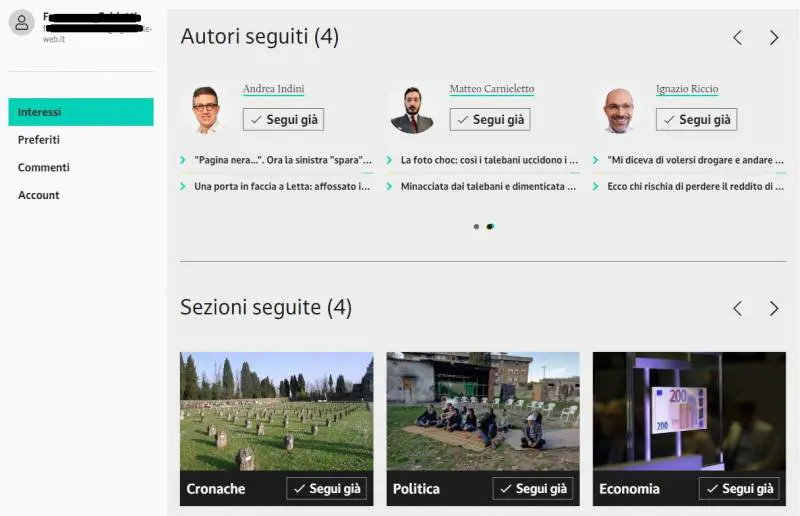The height and width of the screenshot is (516, 800).
Task: Toggle Segui già on Politica section
Action: pyautogui.click(x=532, y=489)
